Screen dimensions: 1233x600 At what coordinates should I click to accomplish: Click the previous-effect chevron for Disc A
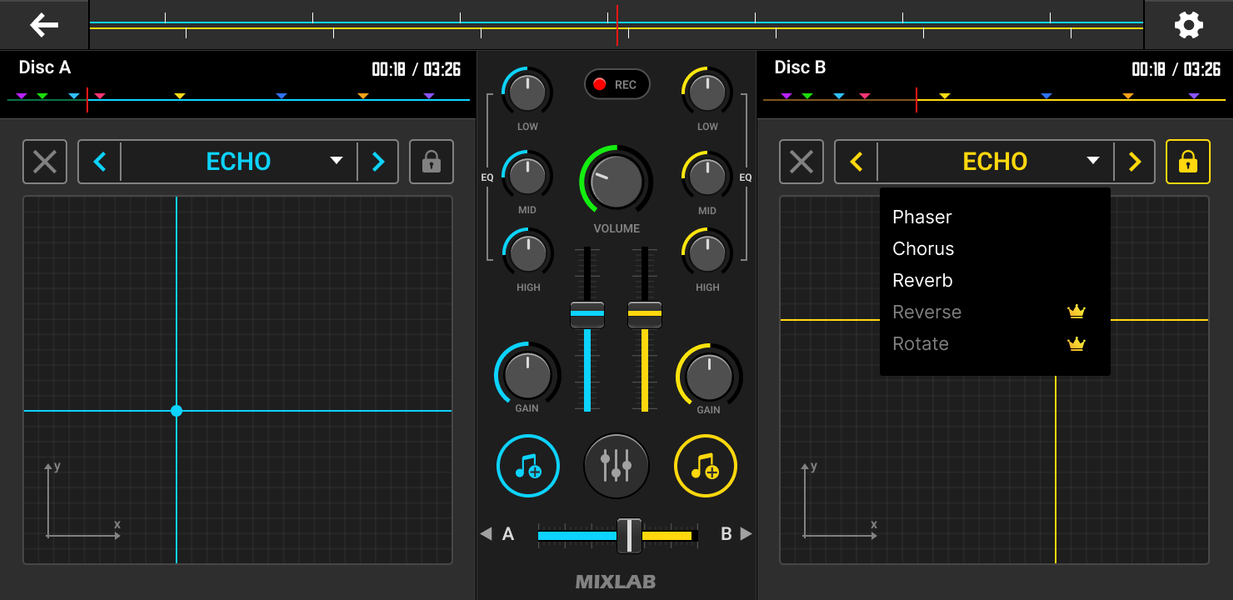pyautogui.click(x=100, y=161)
